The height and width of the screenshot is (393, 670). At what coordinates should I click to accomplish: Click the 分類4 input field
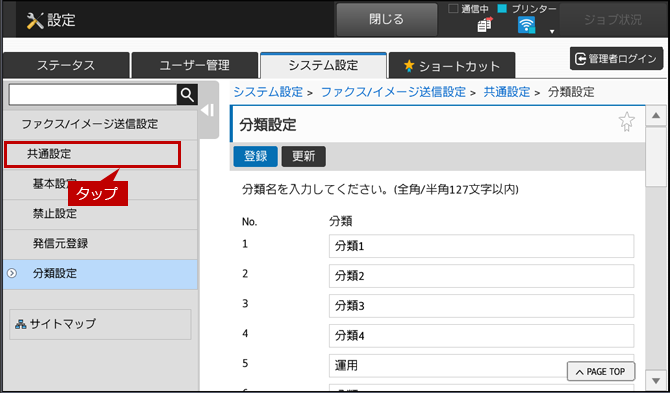(482, 336)
